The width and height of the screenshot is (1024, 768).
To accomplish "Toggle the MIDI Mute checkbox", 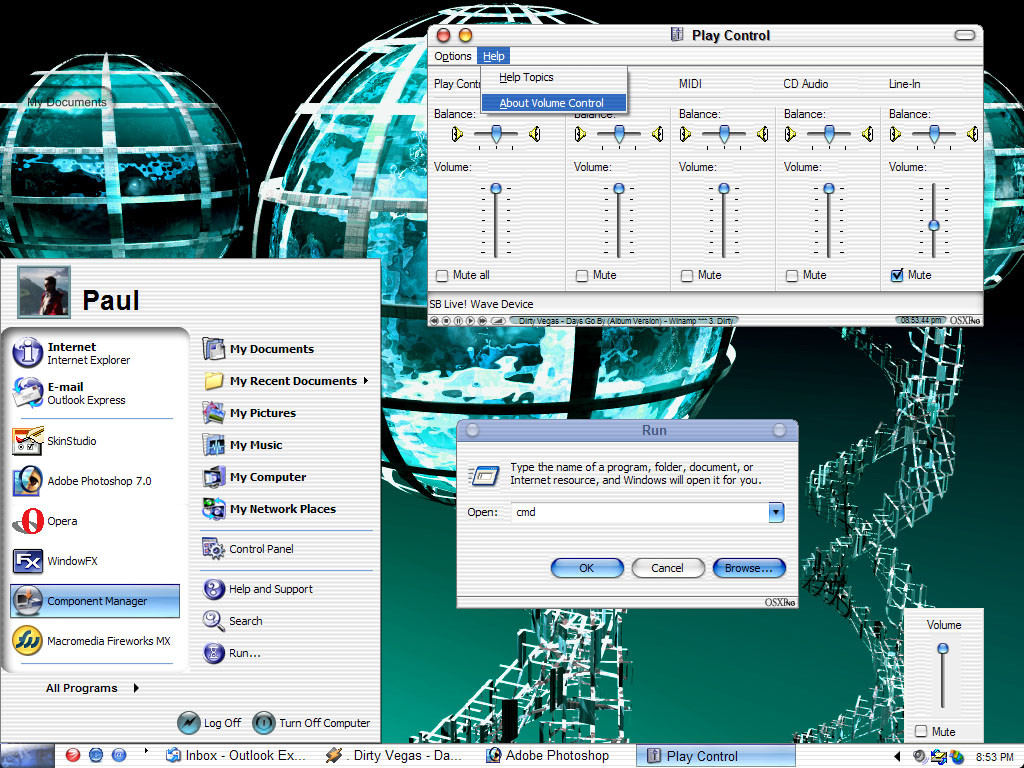I will (x=687, y=276).
